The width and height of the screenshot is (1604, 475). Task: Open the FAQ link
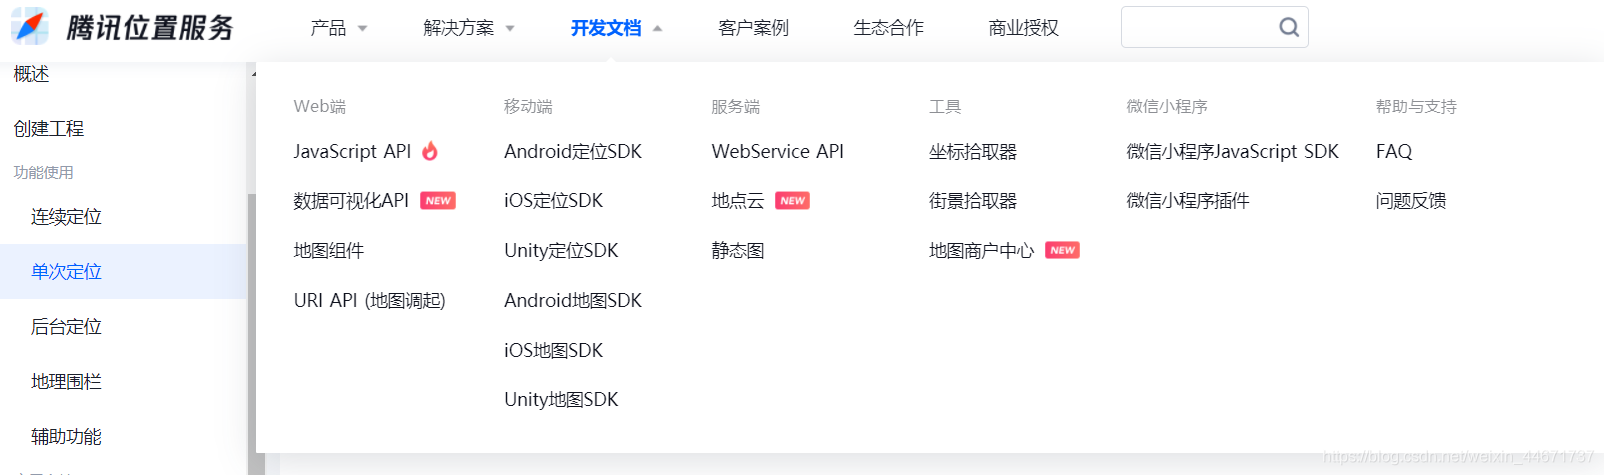pyautogui.click(x=1394, y=151)
